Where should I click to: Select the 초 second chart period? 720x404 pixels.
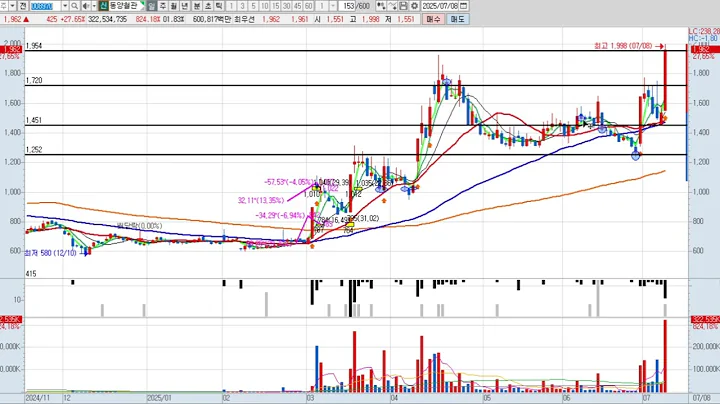click(x=208, y=6)
